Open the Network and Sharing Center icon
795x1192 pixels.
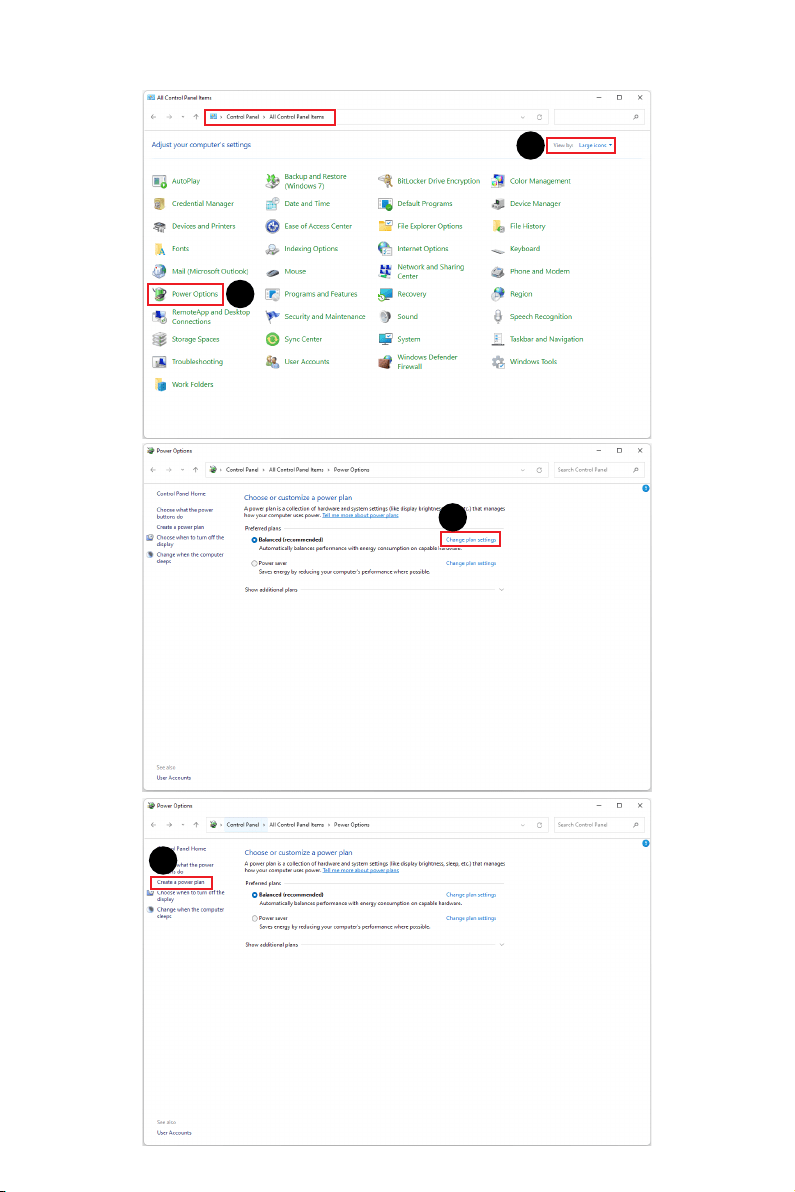tap(385, 271)
